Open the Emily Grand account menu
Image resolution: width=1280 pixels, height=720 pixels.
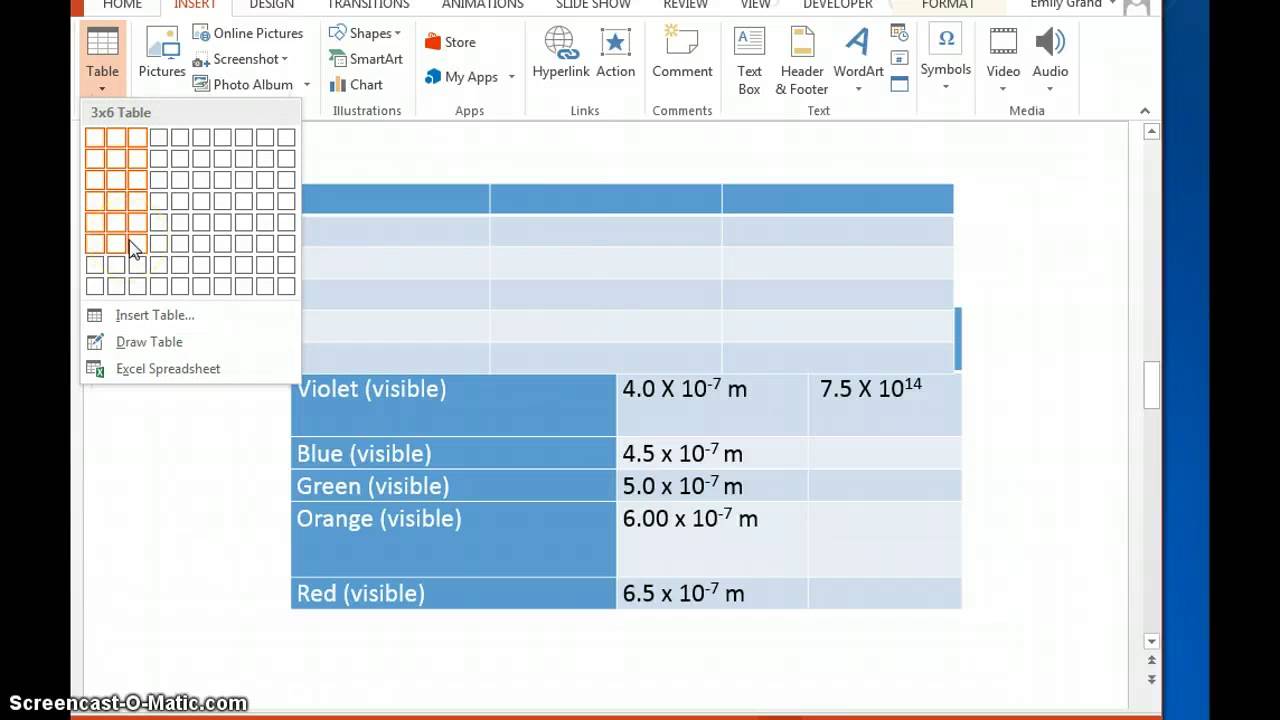[x=1075, y=5]
